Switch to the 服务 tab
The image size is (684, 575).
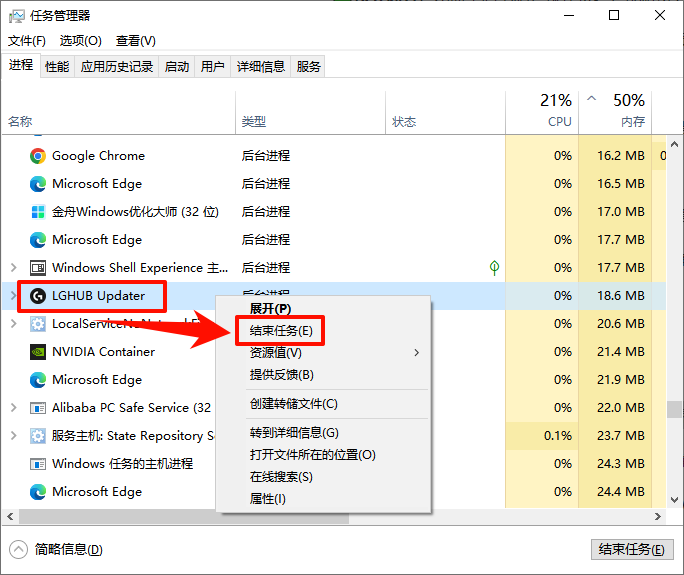(308, 67)
